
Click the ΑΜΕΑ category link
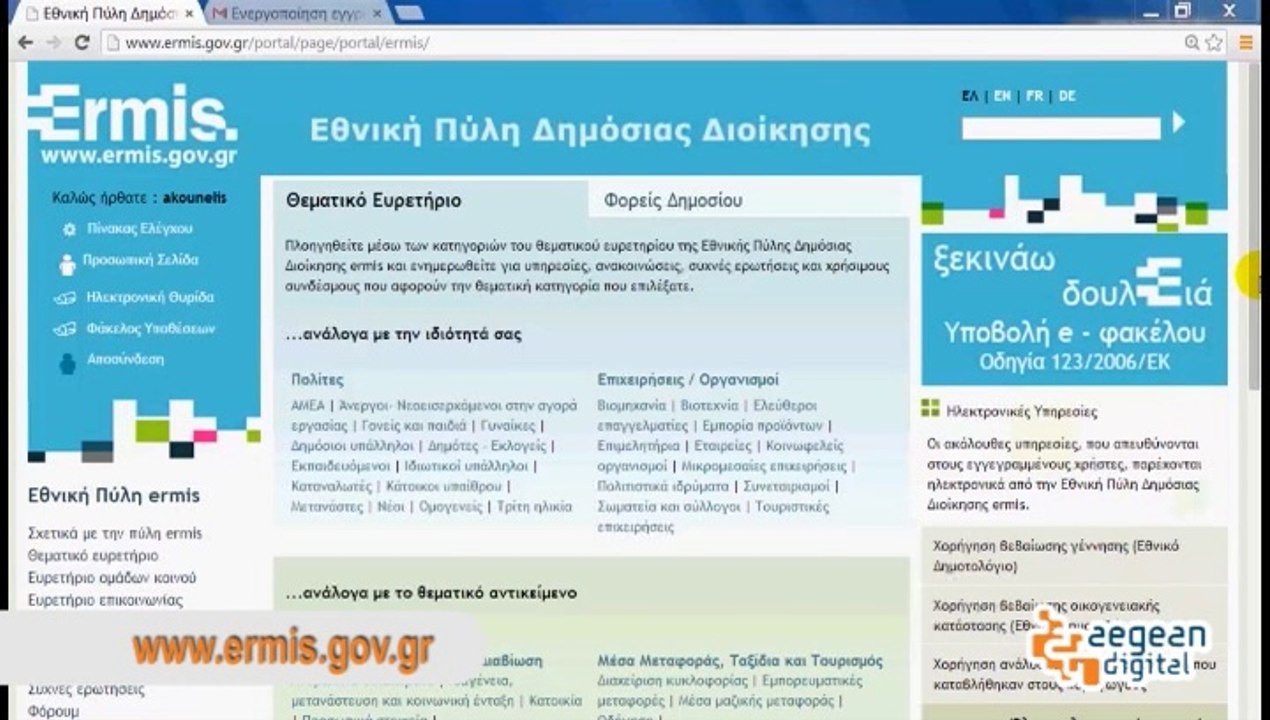point(308,406)
